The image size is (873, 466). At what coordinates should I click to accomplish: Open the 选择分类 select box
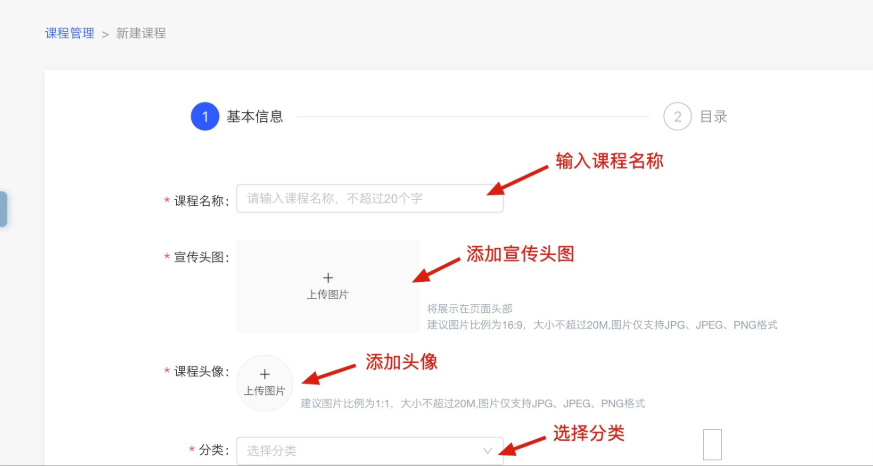pyautogui.click(x=360, y=451)
